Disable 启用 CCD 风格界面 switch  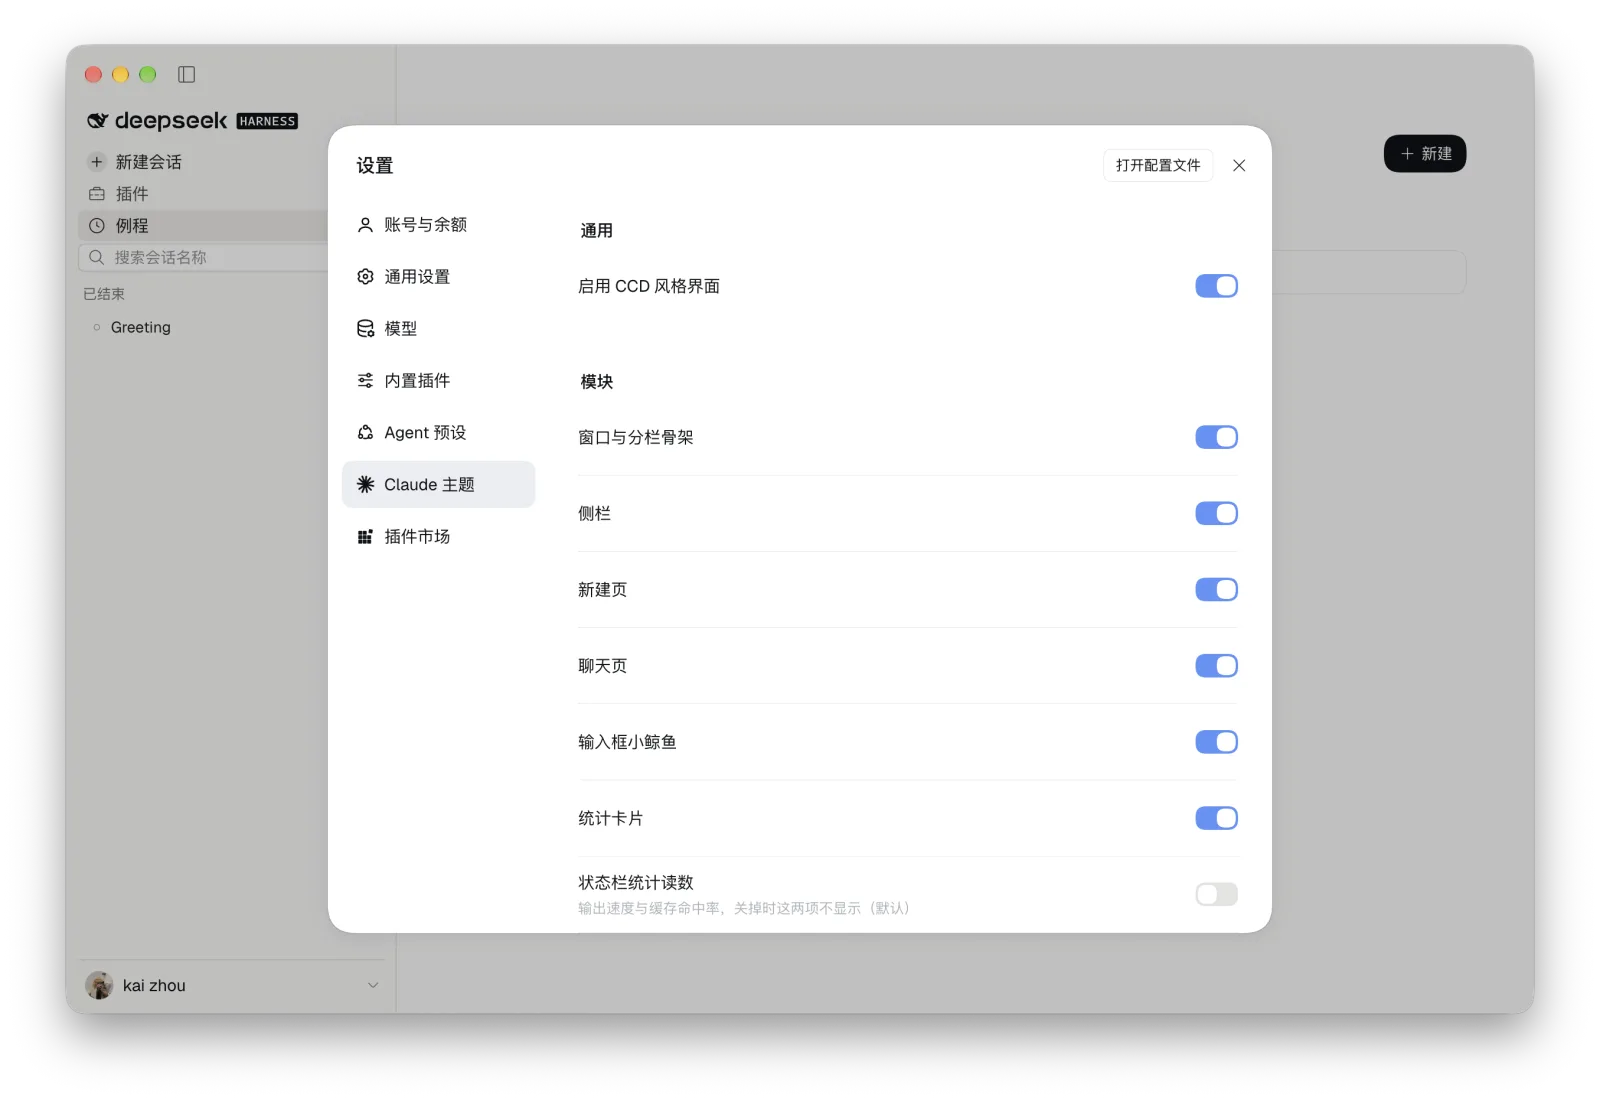[1216, 286]
